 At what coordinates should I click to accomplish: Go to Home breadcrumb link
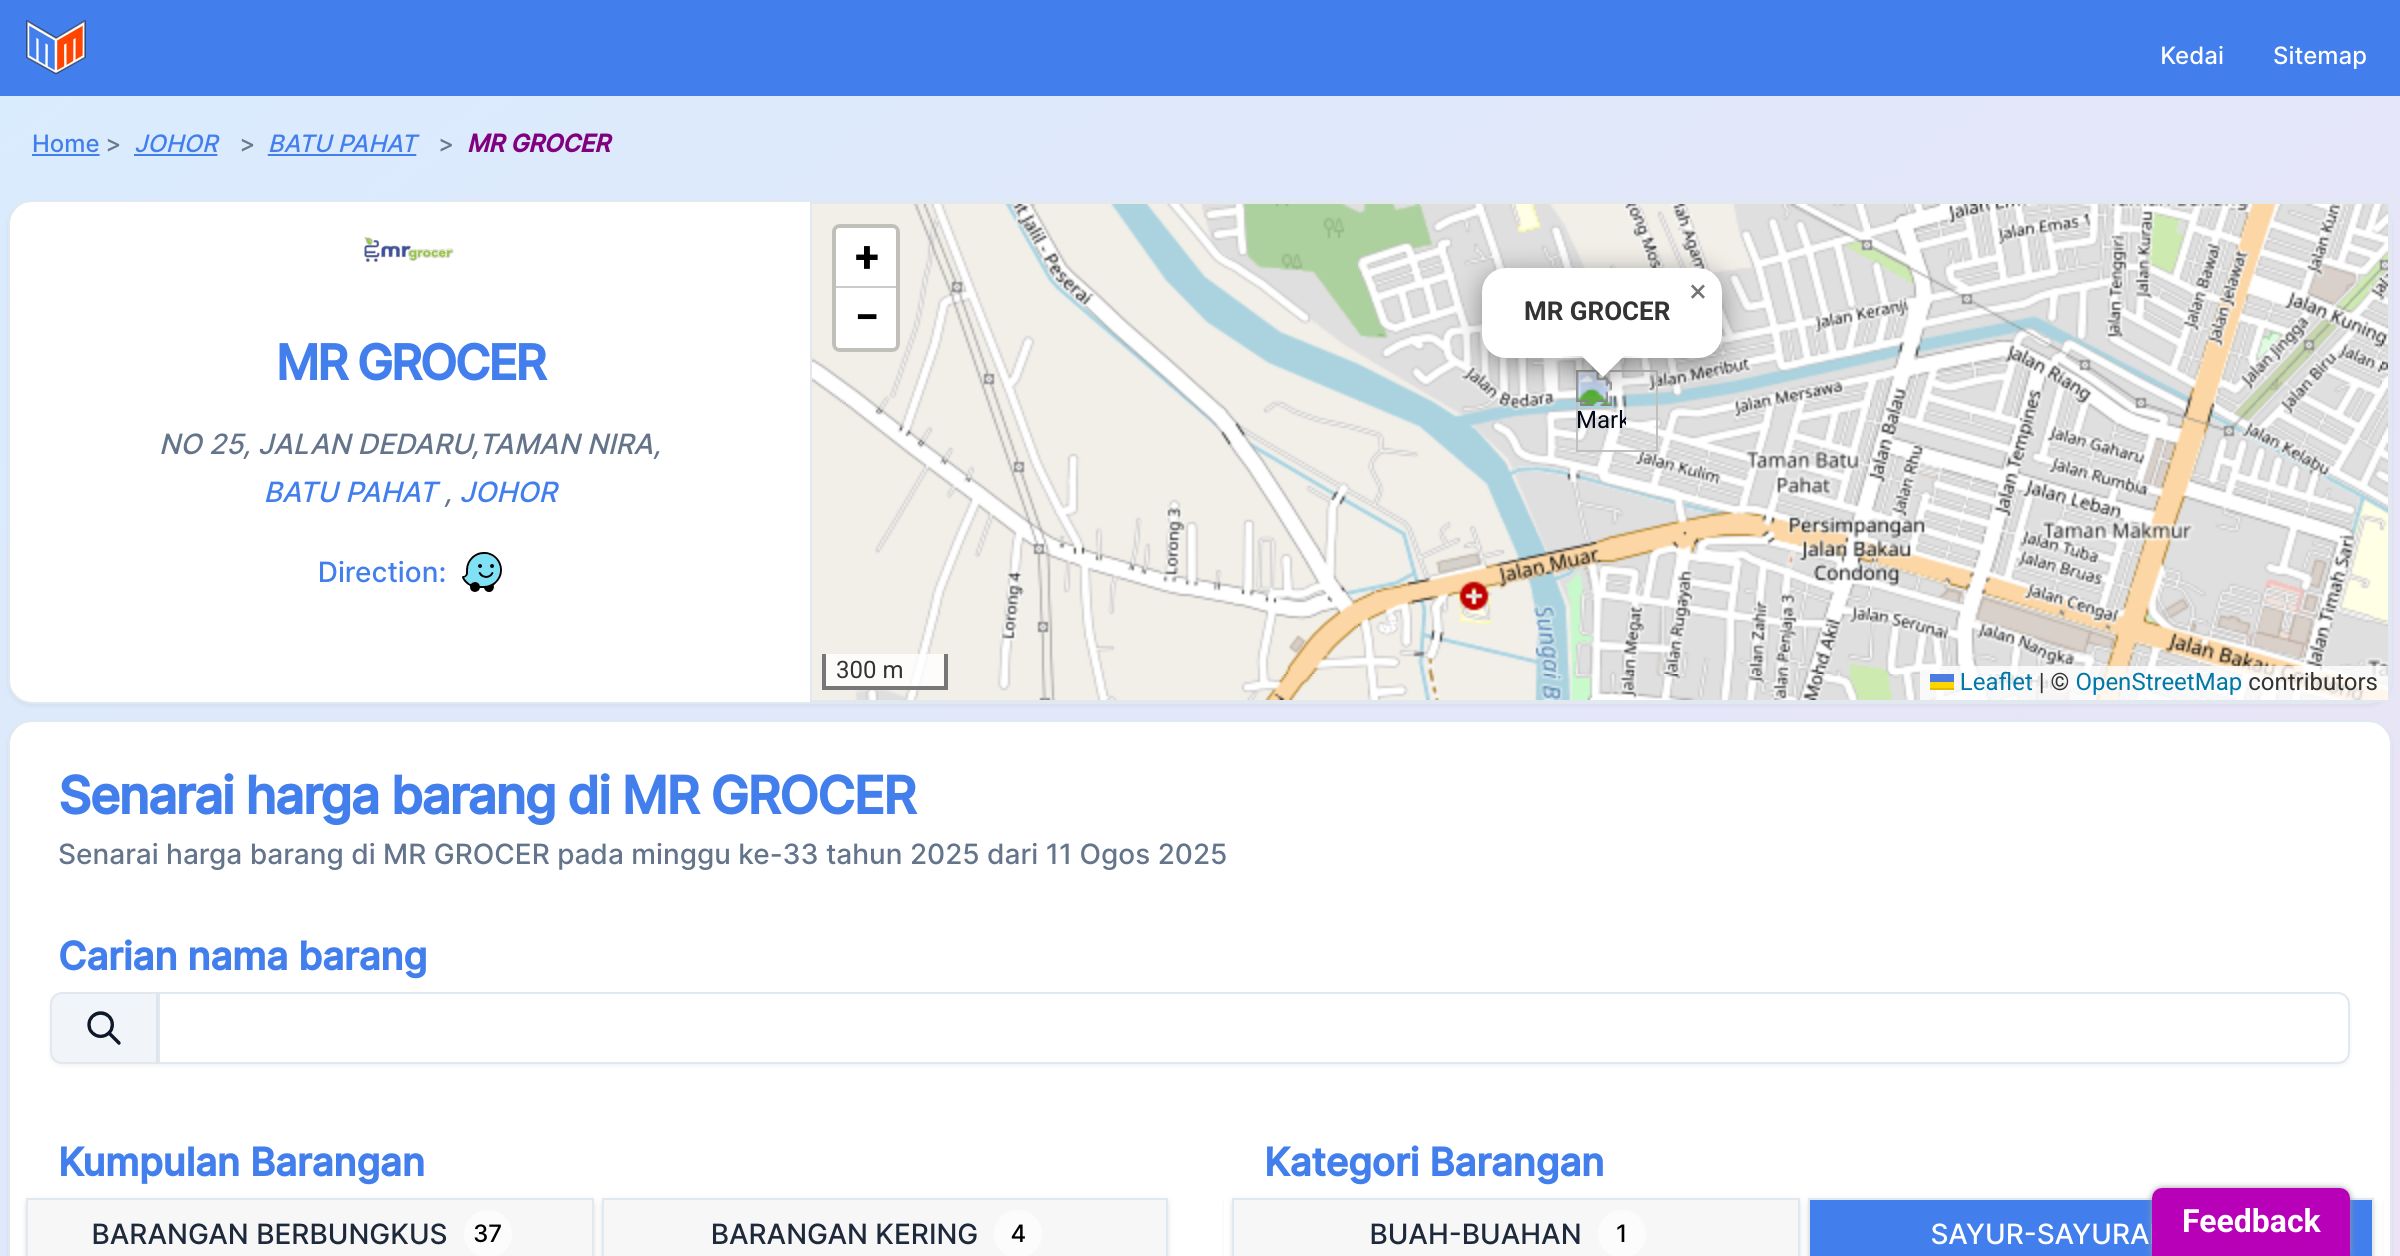[x=65, y=143]
